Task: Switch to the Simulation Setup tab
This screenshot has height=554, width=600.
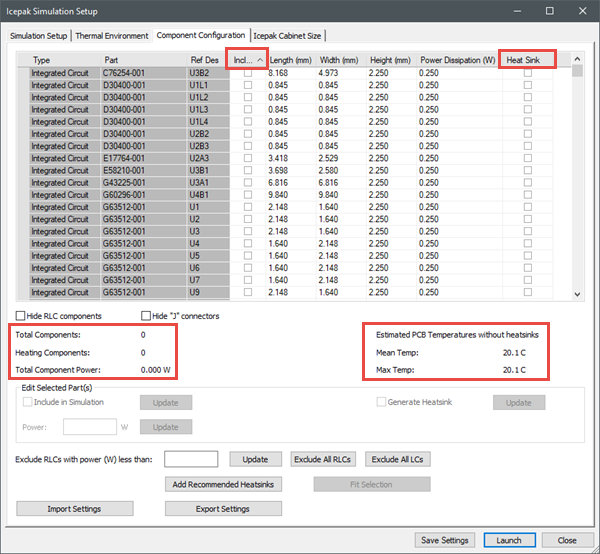Action: (38, 36)
